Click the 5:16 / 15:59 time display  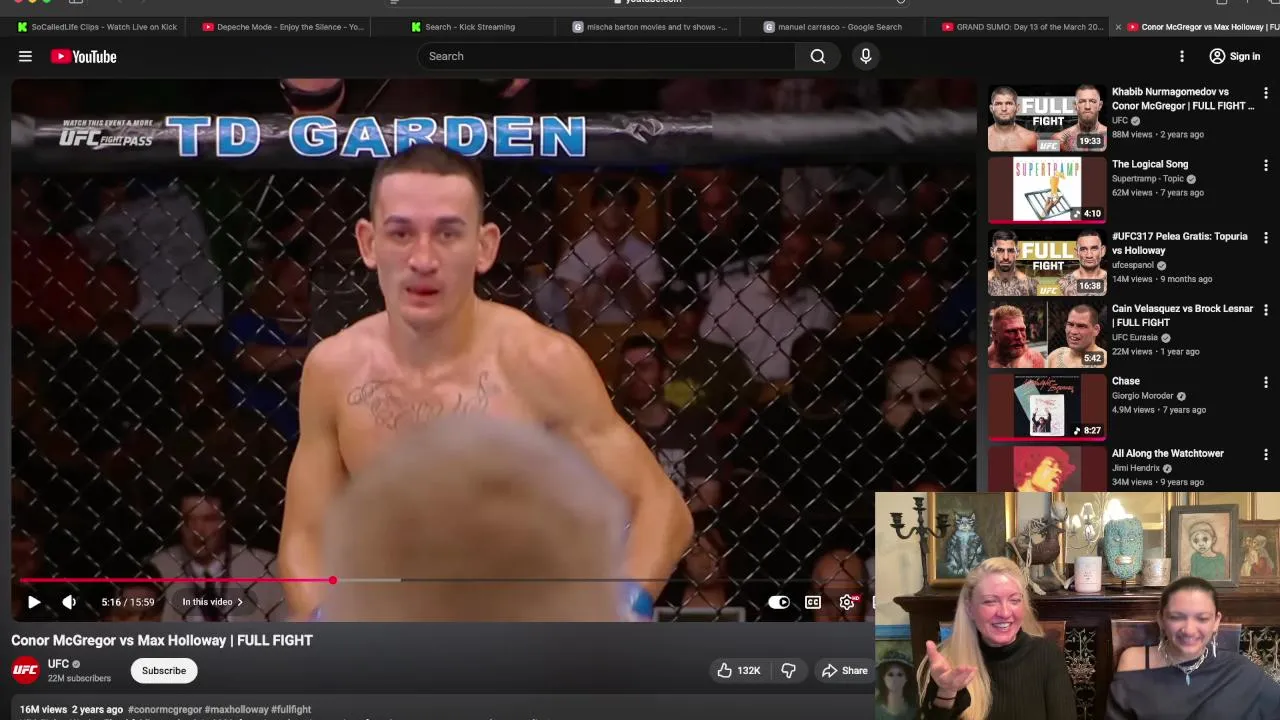(128, 602)
